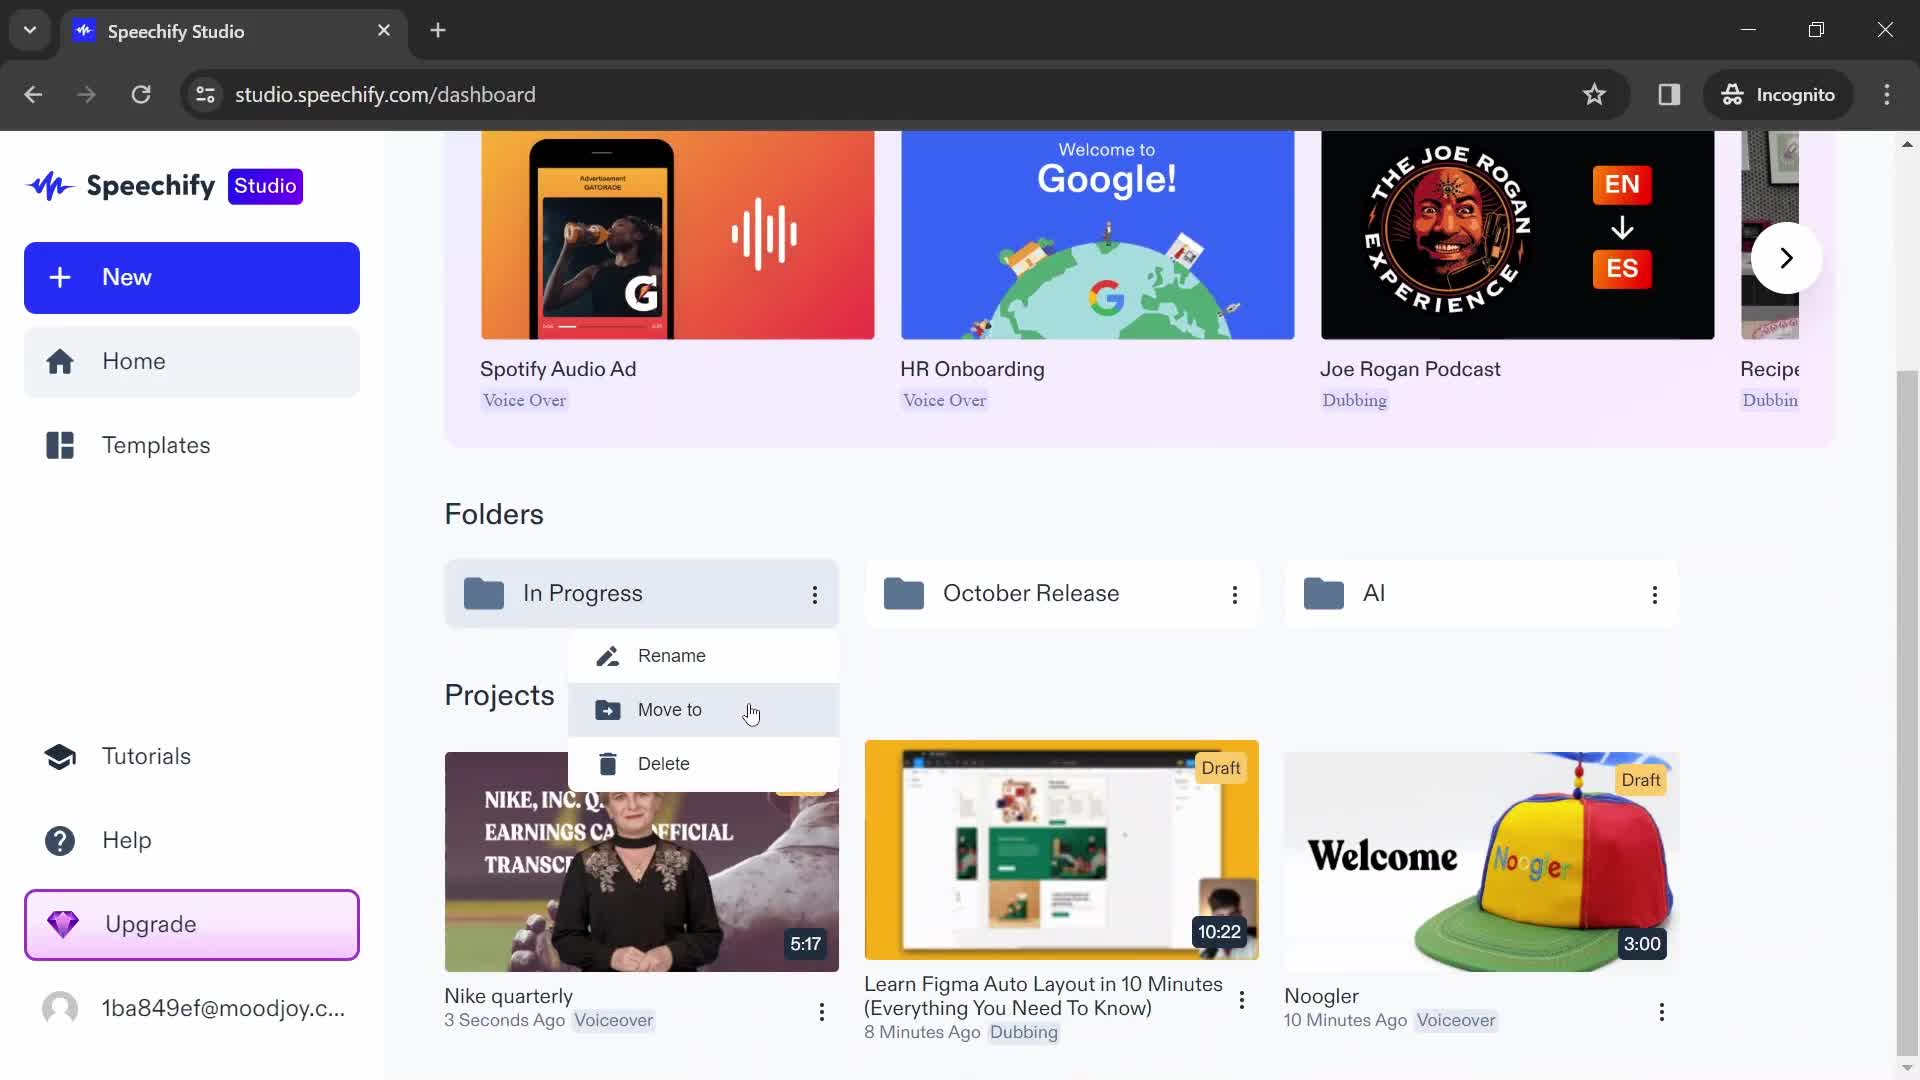The width and height of the screenshot is (1920, 1080).
Task: Open the tab search dropdown
Action: click(x=30, y=30)
